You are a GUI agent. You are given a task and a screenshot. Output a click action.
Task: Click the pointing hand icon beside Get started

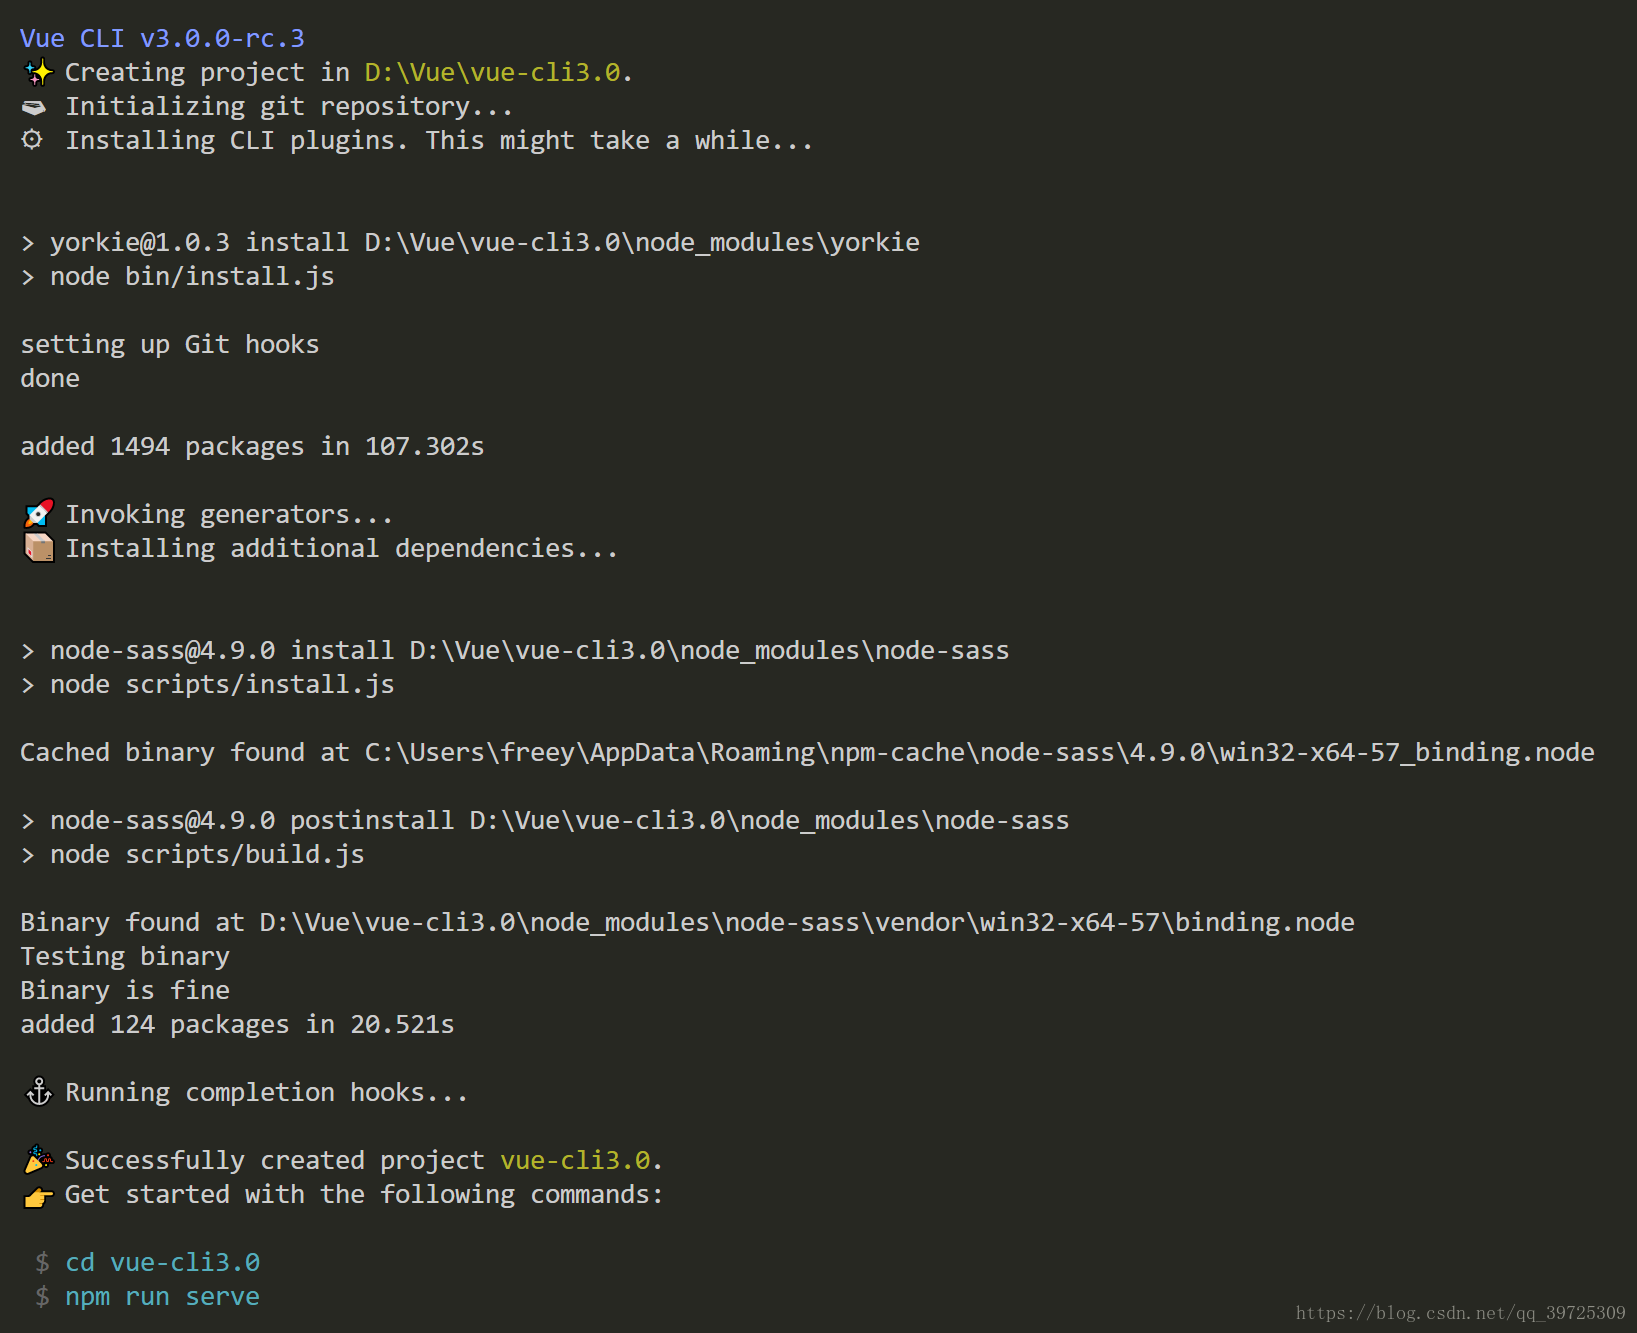click(x=39, y=1195)
